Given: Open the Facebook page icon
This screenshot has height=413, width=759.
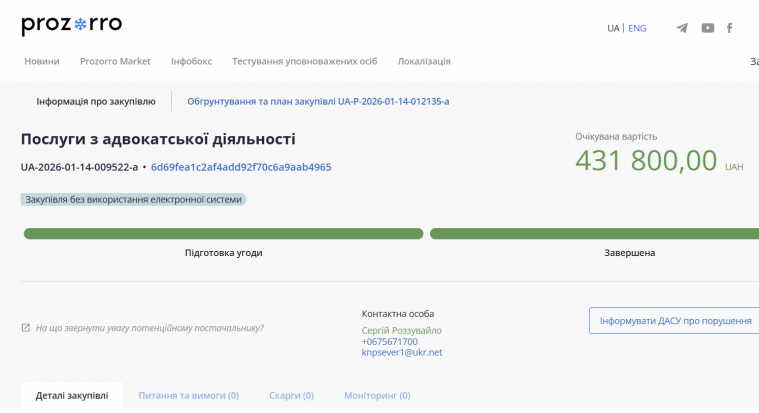Looking at the screenshot, I should point(730,28).
